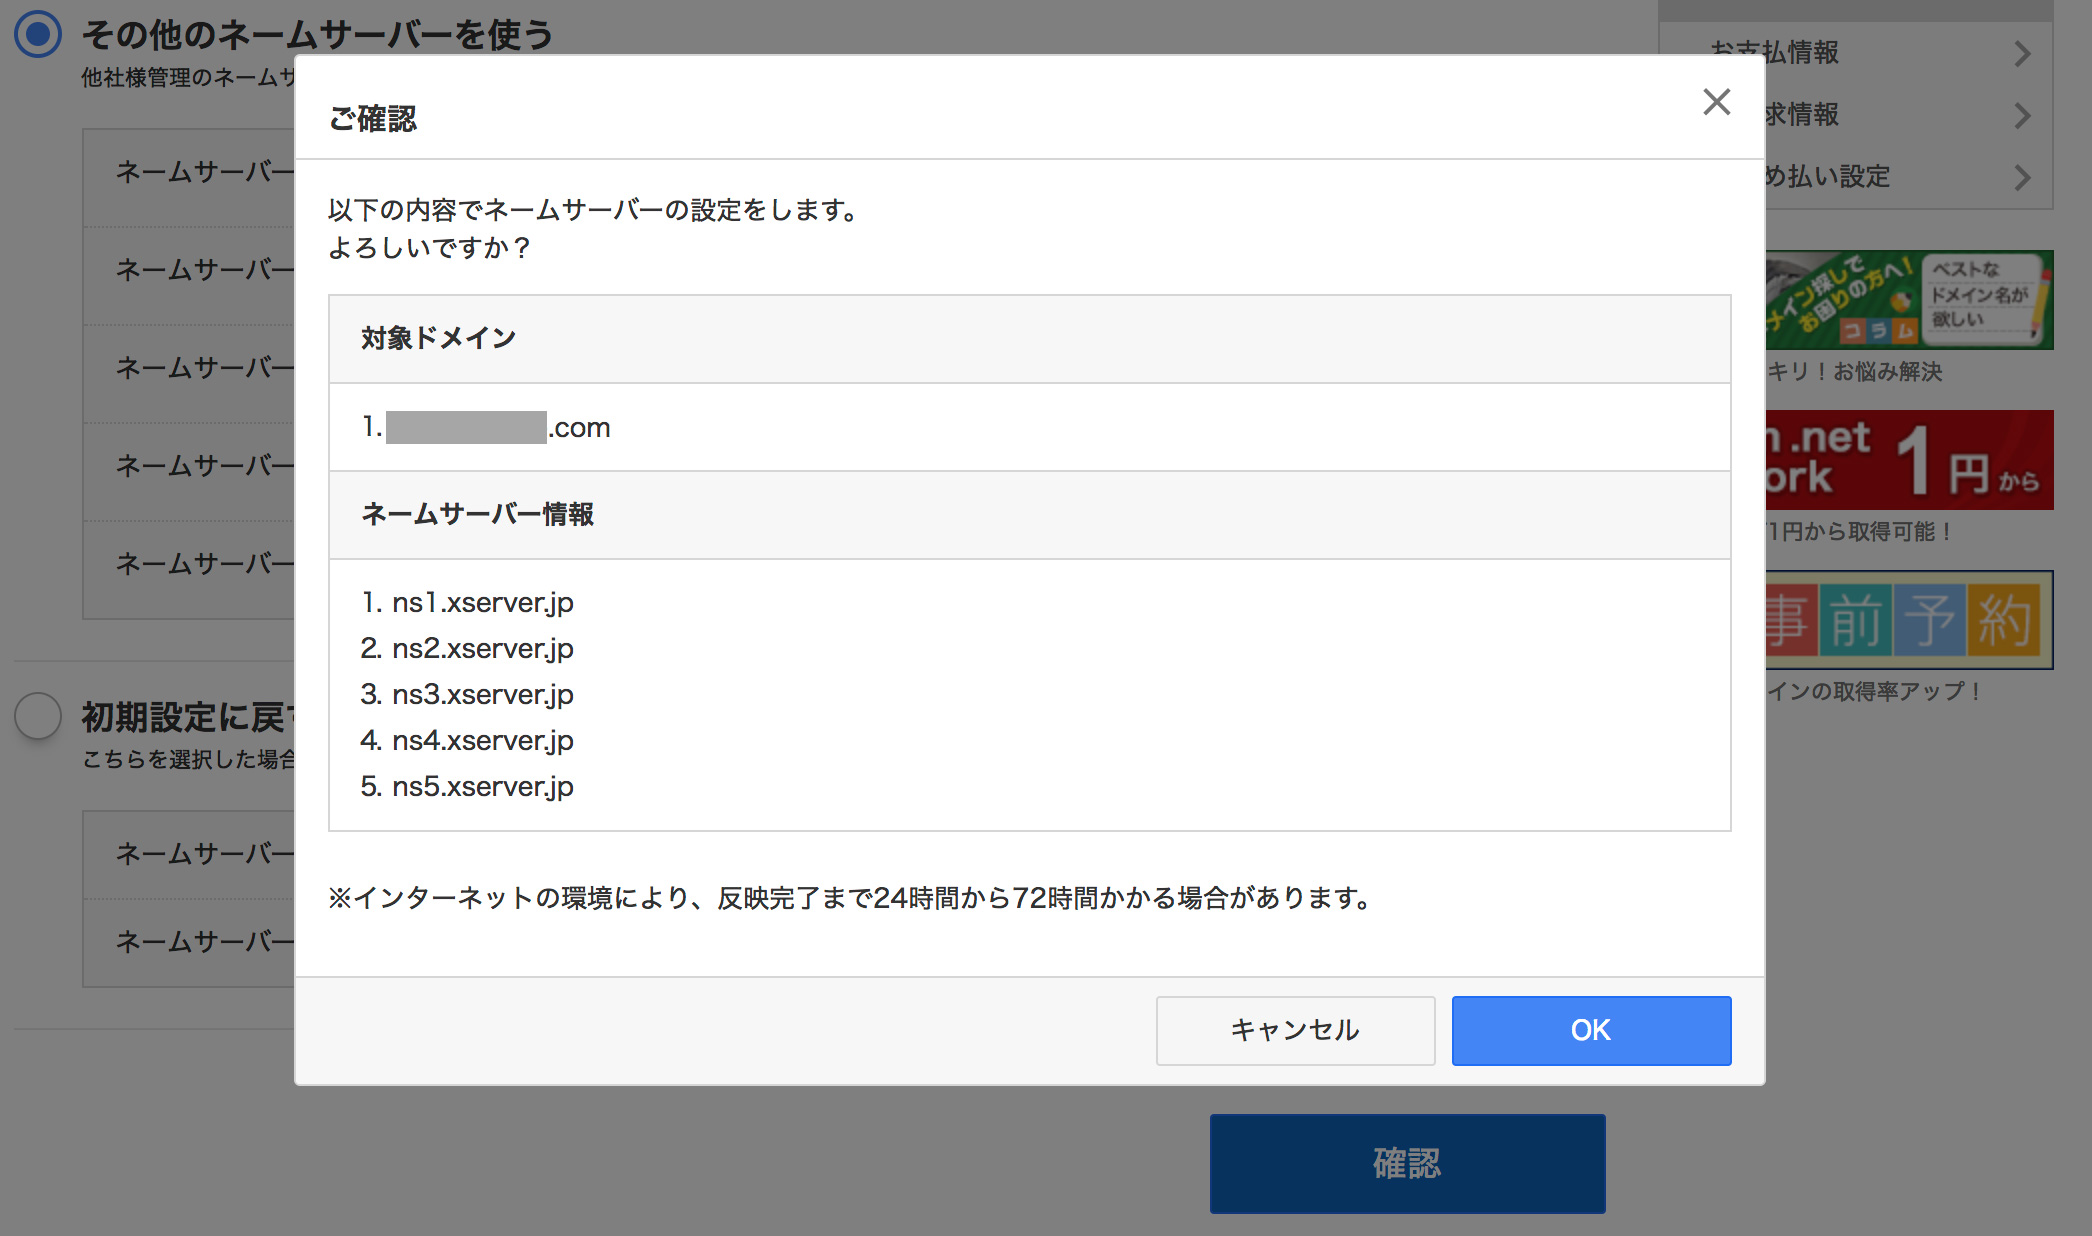
Task: Click the dark blue 確認 button behind the dialog
Action: pos(1407,1163)
